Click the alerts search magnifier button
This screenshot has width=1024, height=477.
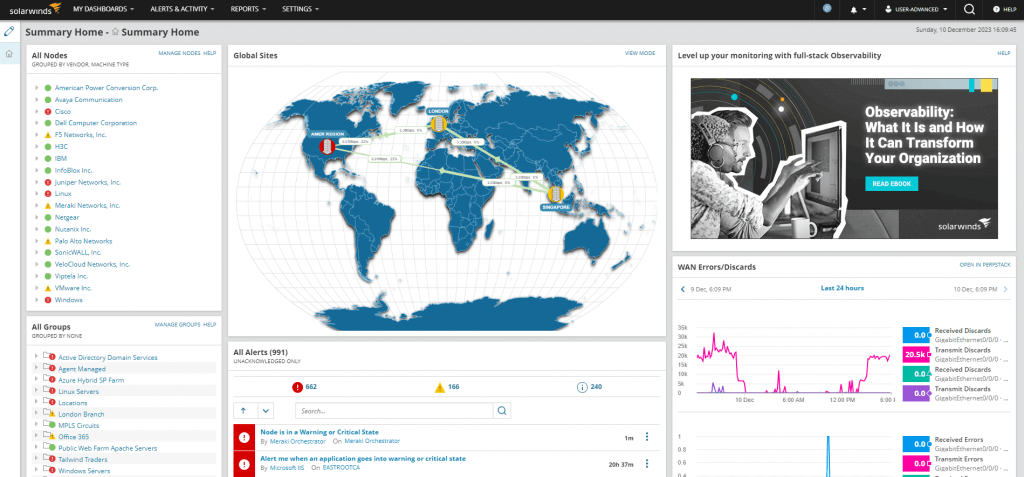[502, 410]
